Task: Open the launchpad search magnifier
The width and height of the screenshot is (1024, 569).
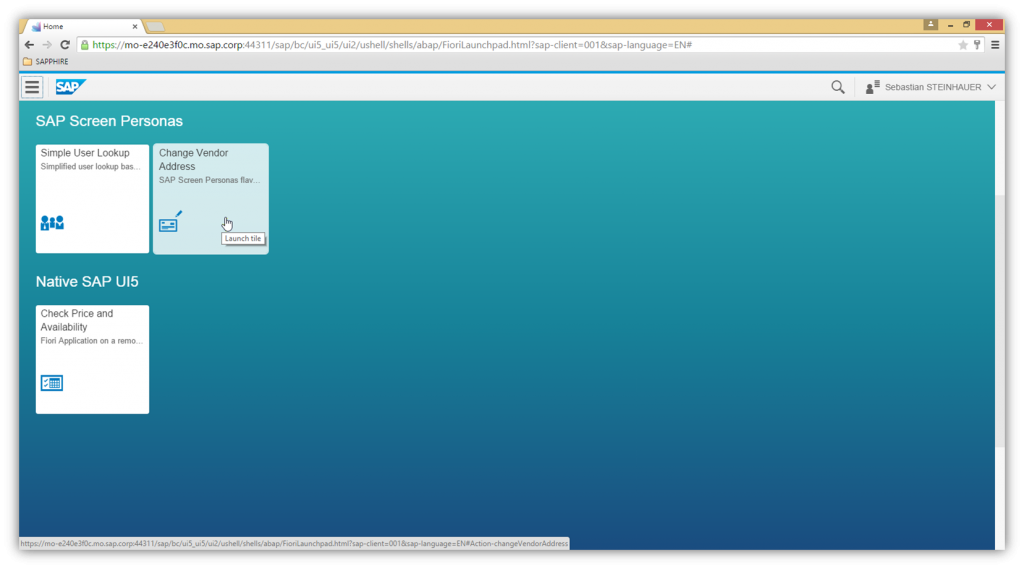Action: (x=837, y=87)
